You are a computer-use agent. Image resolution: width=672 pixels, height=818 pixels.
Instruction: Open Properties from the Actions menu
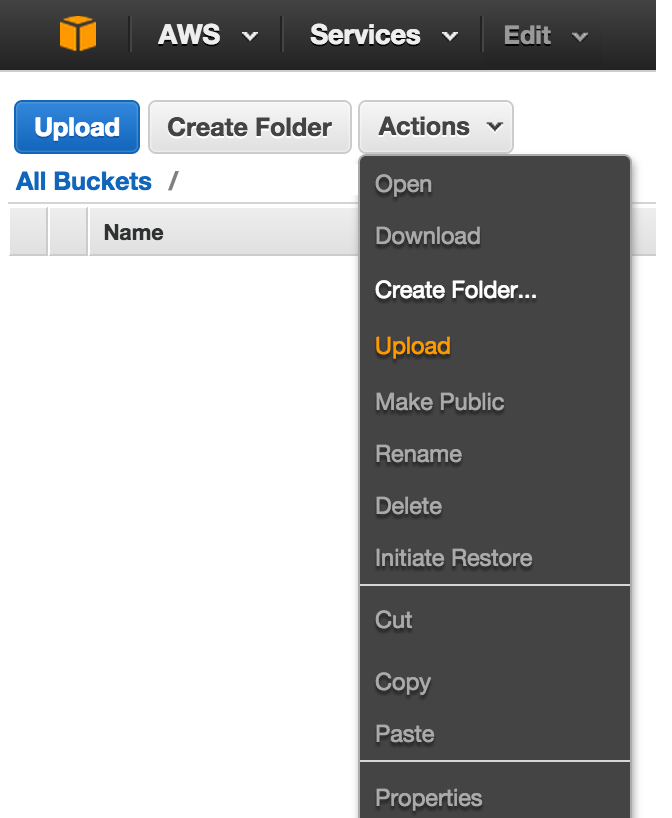pyautogui.click(x=428, y=798)
